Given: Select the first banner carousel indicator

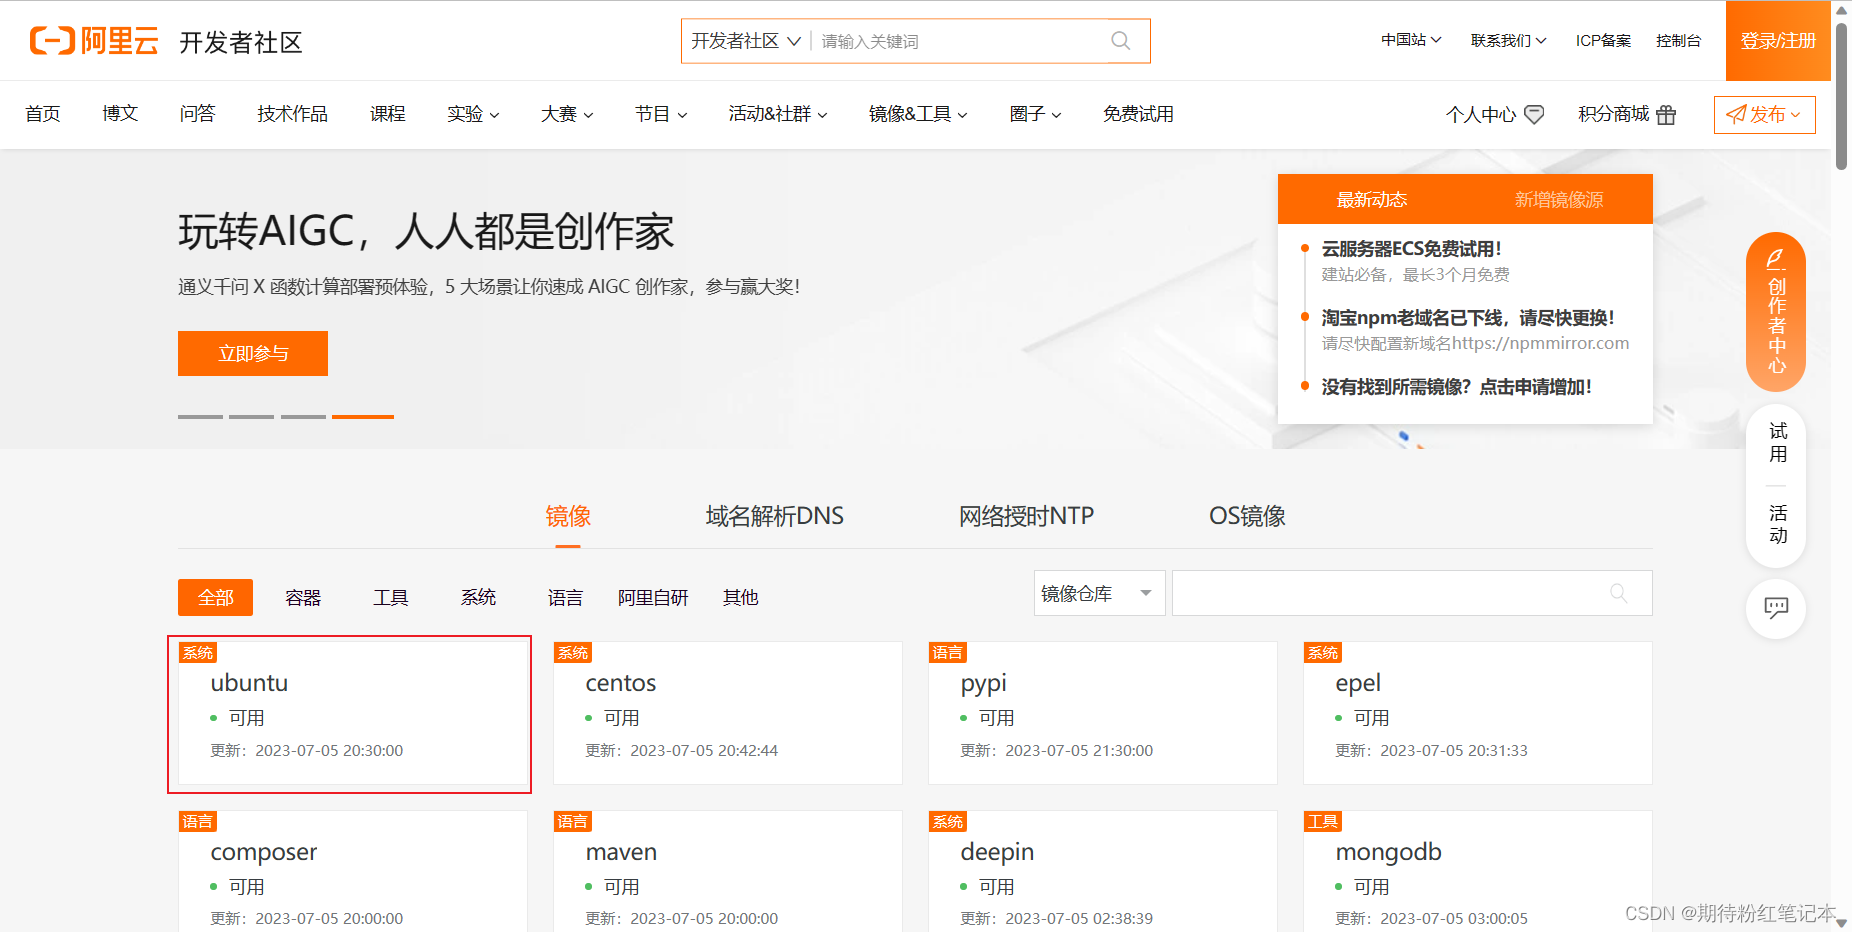Looking at the screenshot, I should click(x=200, y=417).
